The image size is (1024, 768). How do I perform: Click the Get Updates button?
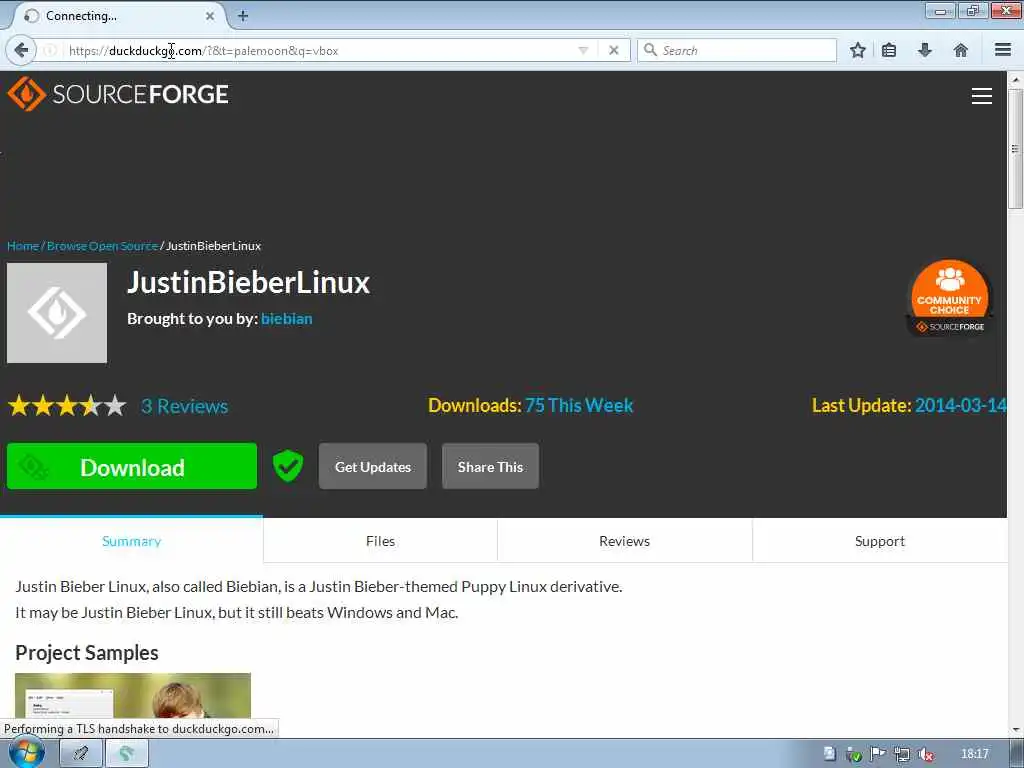(x=373, y=466)
